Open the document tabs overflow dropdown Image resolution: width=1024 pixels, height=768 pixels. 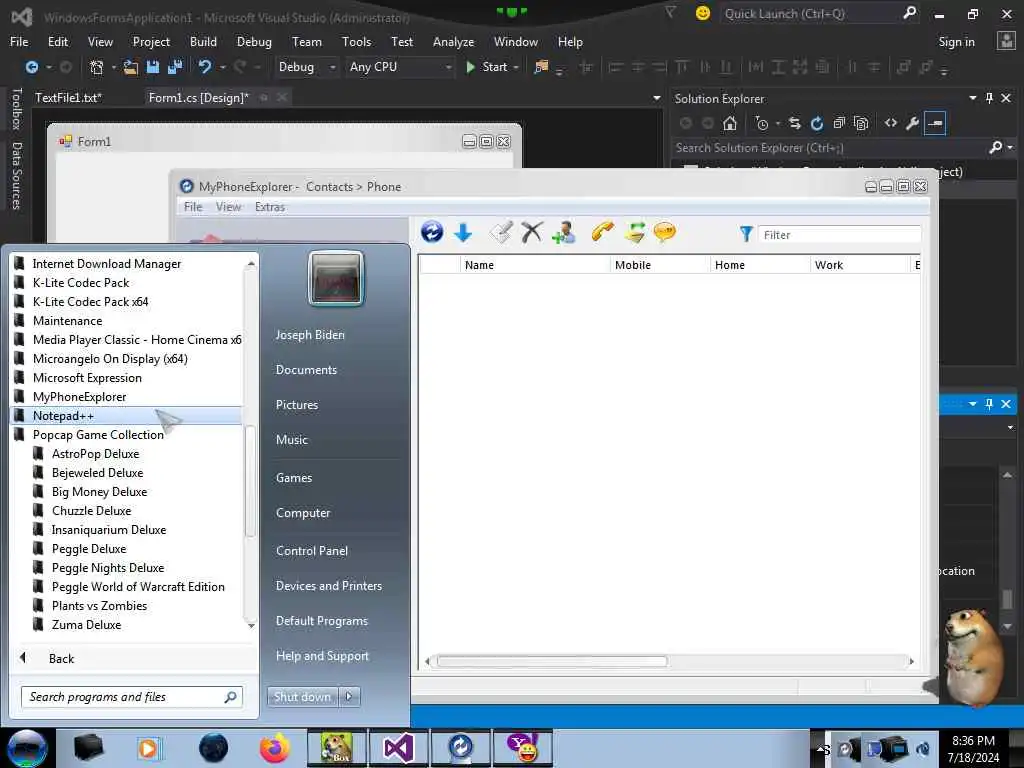[x=656, y=98]
